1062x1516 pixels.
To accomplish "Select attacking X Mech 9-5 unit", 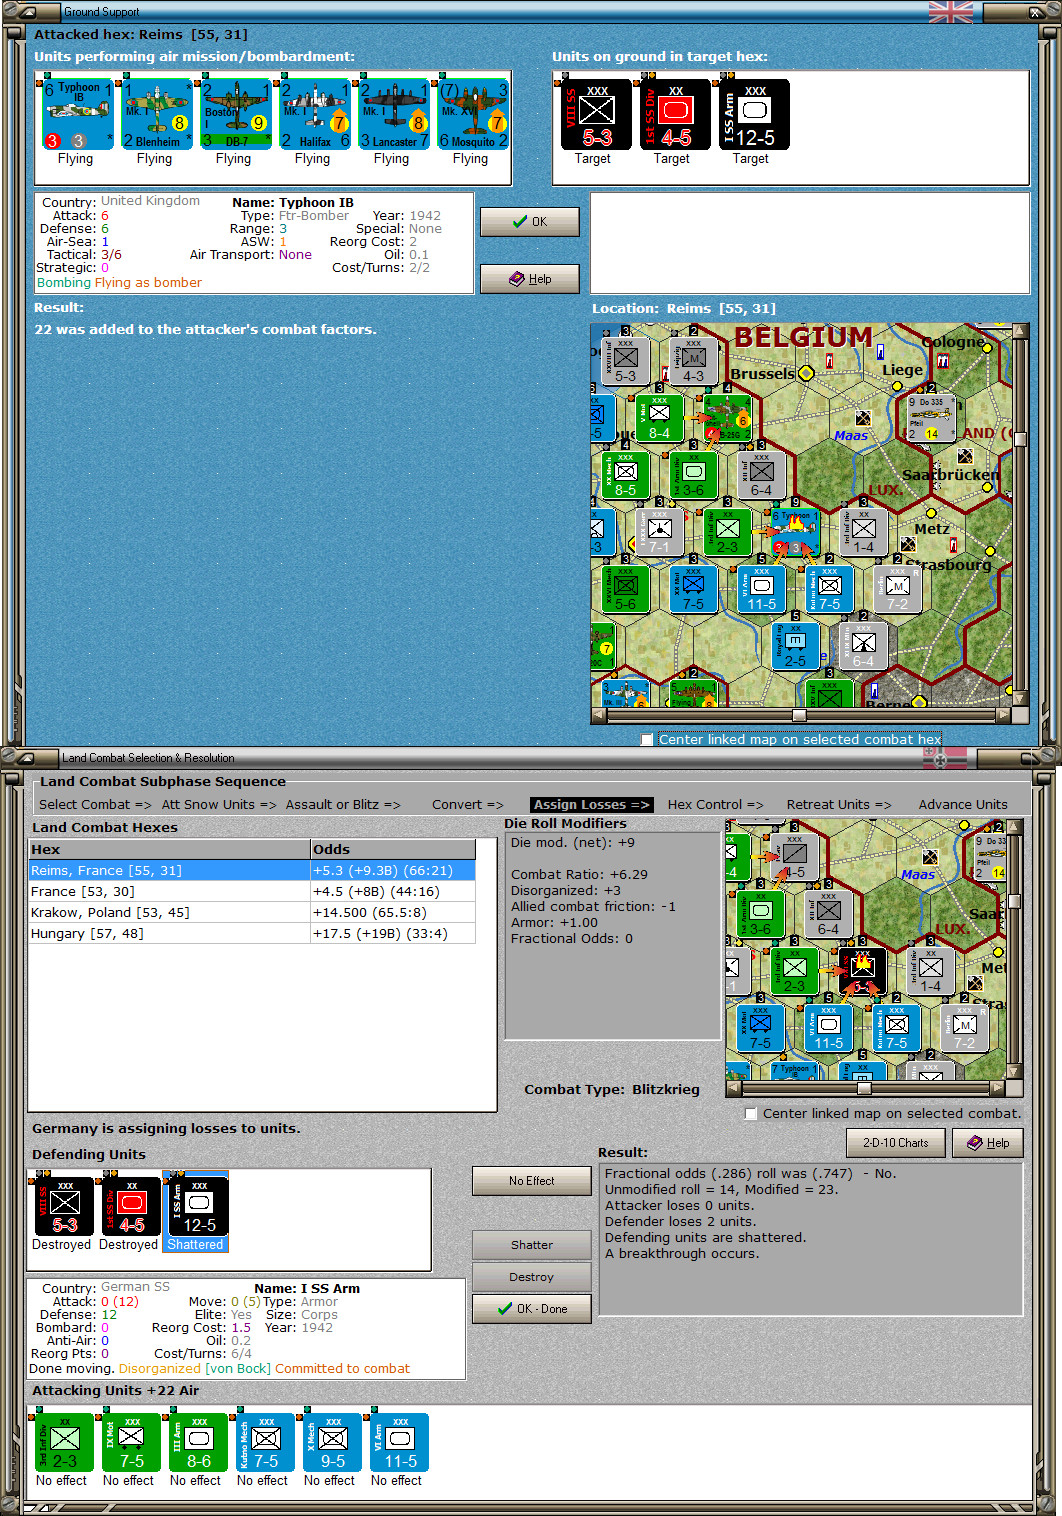I will click(x=333, y=1442).
